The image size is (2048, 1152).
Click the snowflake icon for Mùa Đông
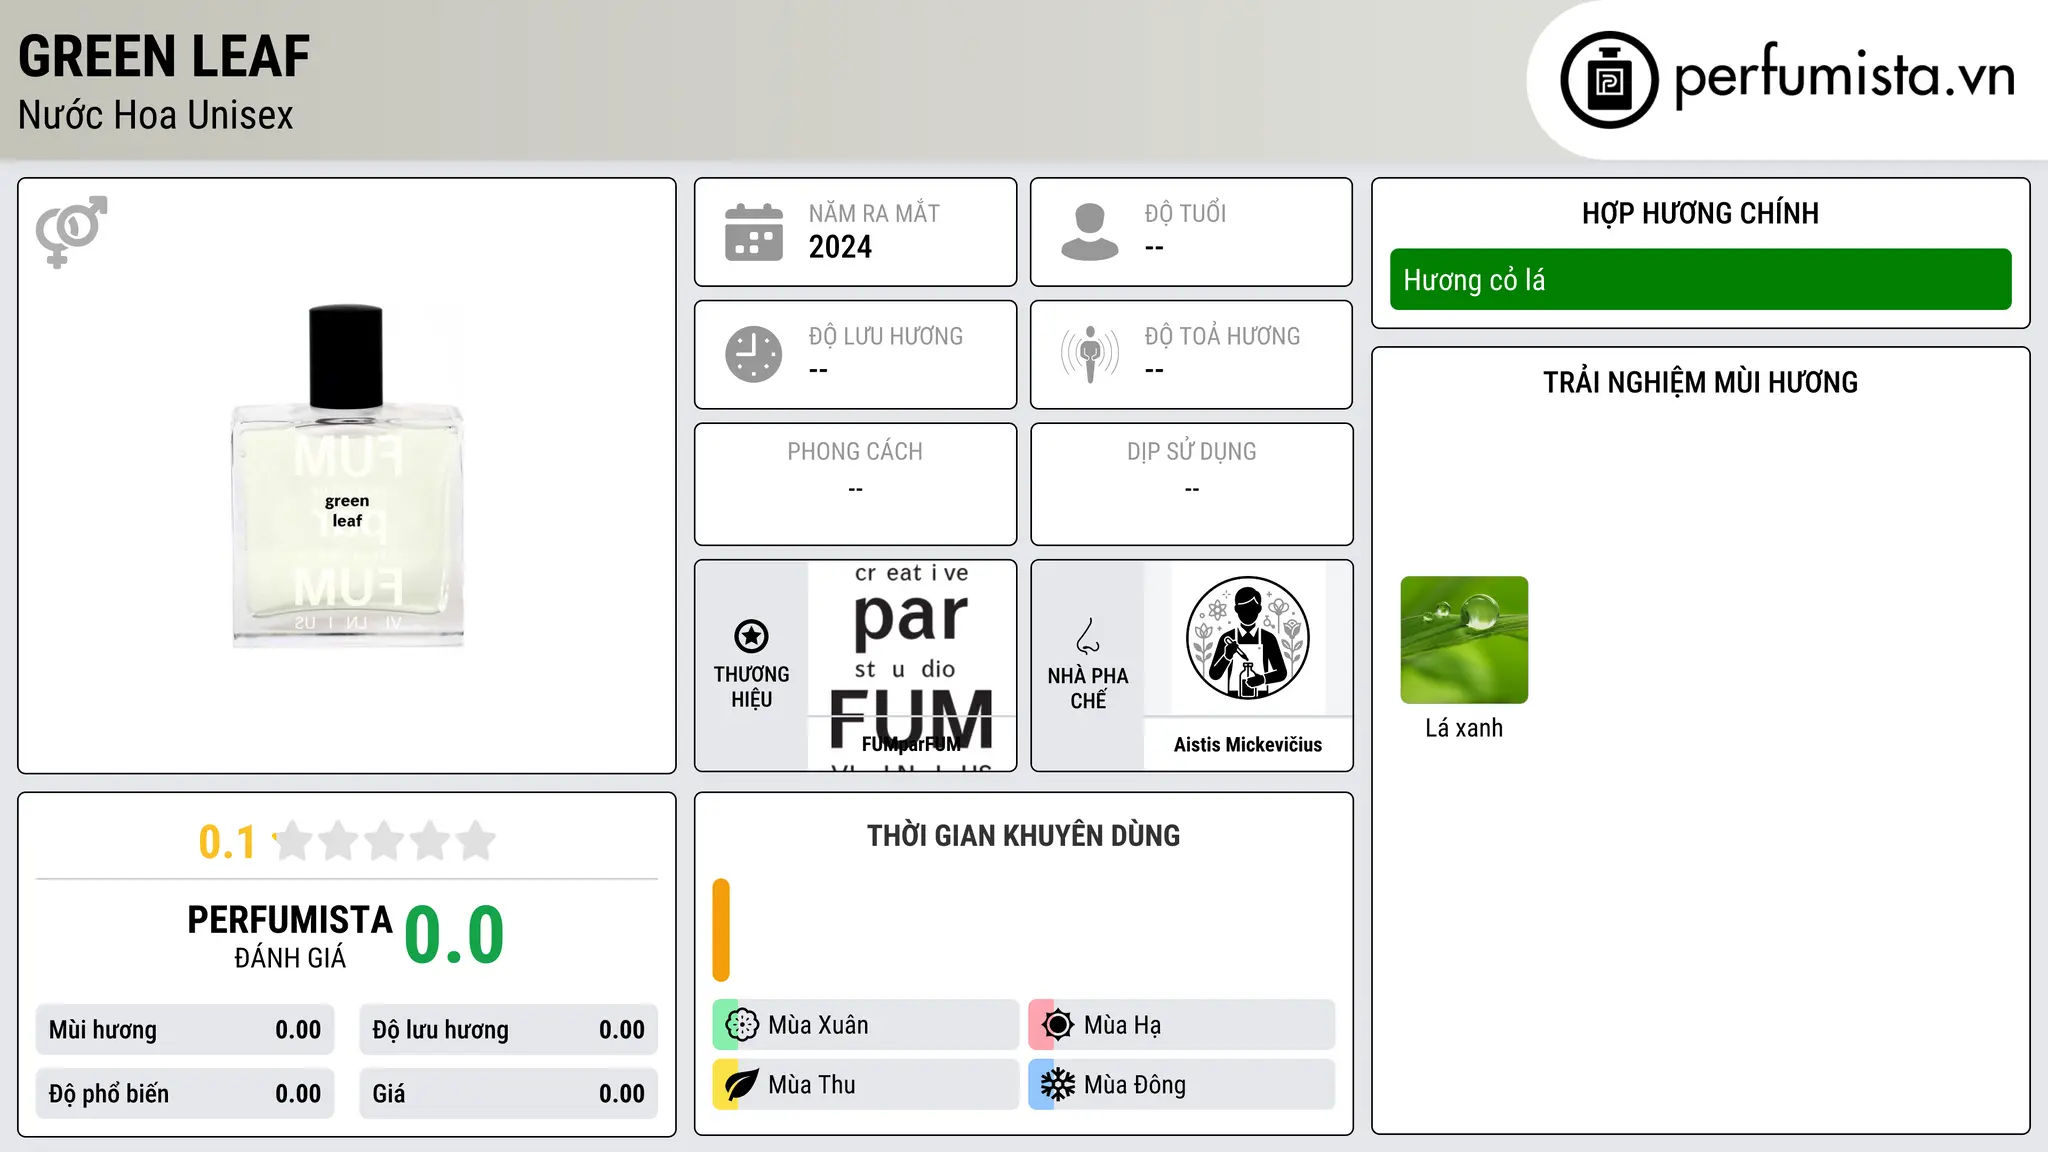coord(1058,1085)
